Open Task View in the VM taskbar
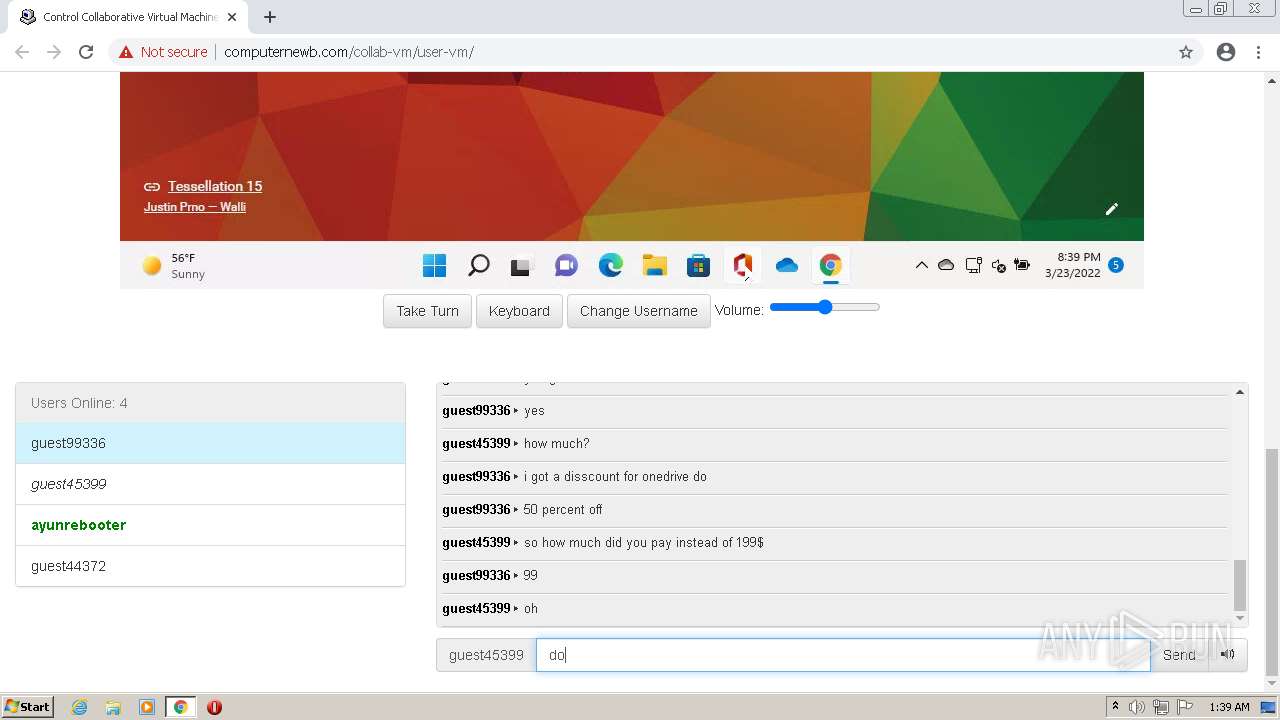1280x720 pixels. coord(521,266)
